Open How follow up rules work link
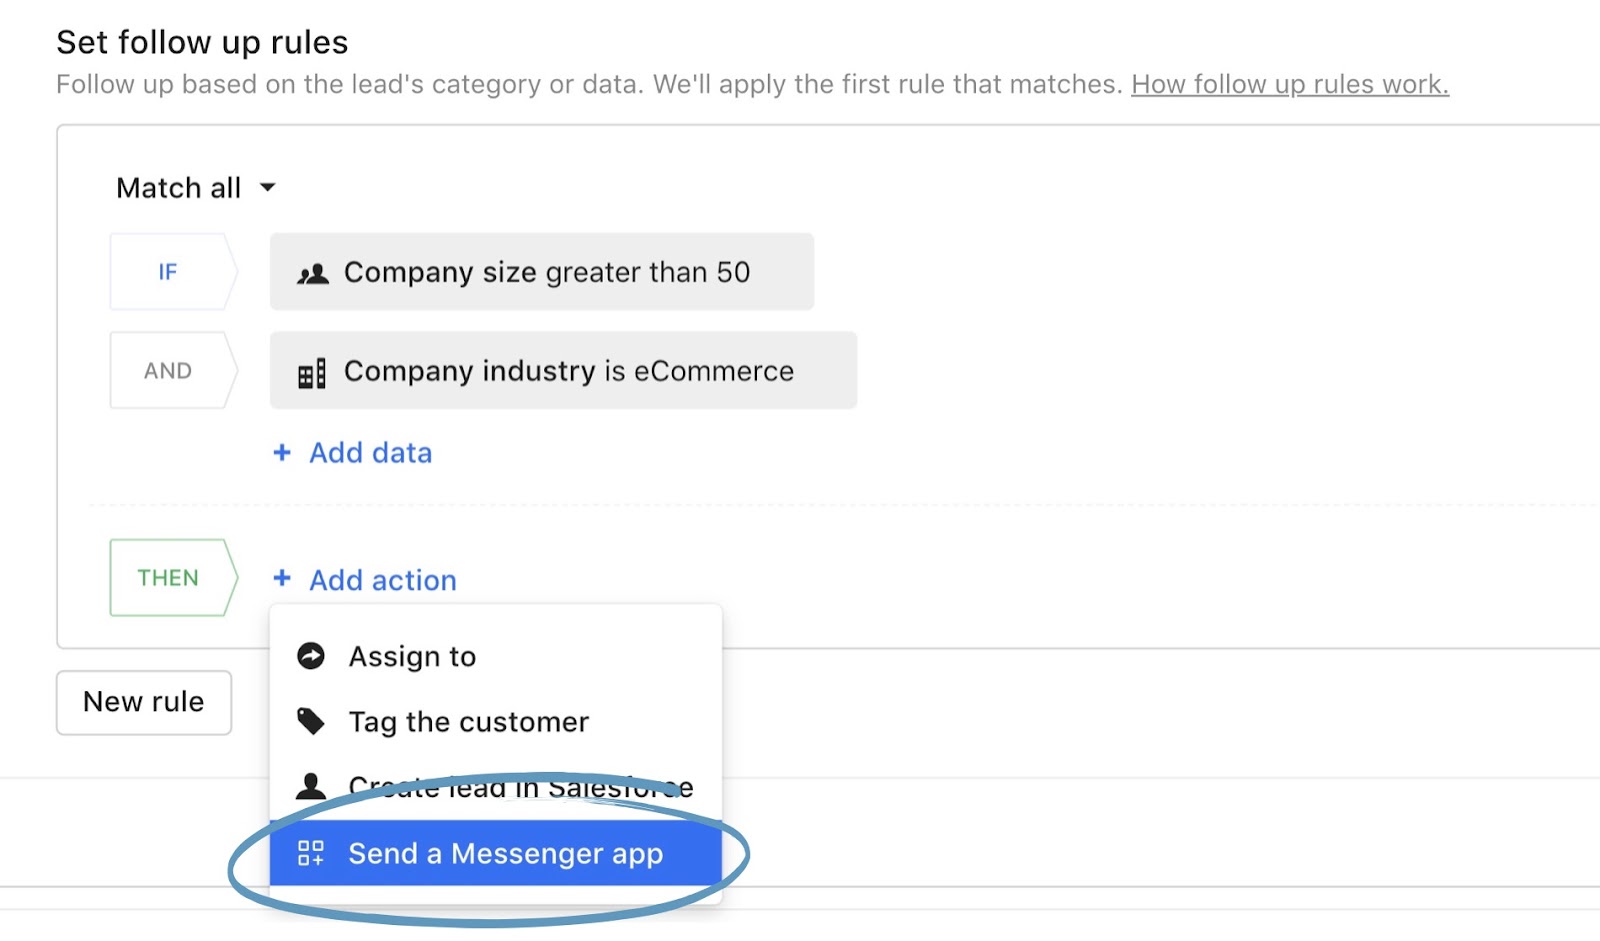The height and width of the screenshot is (941, 1600). (x=1289, y=84)
